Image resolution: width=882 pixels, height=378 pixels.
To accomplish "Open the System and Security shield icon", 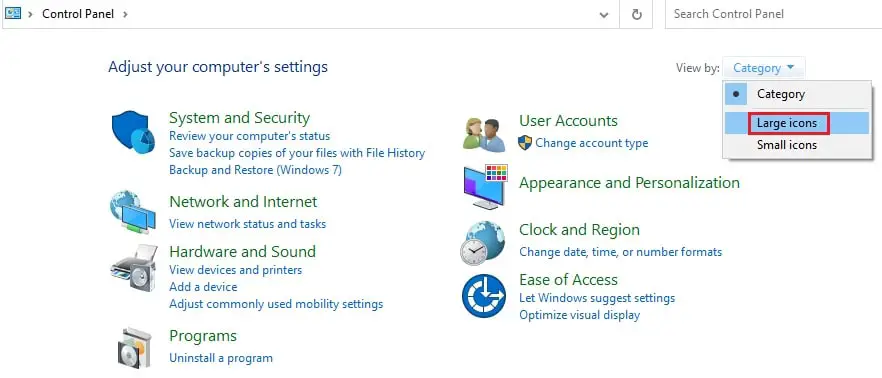I will 133,132.
